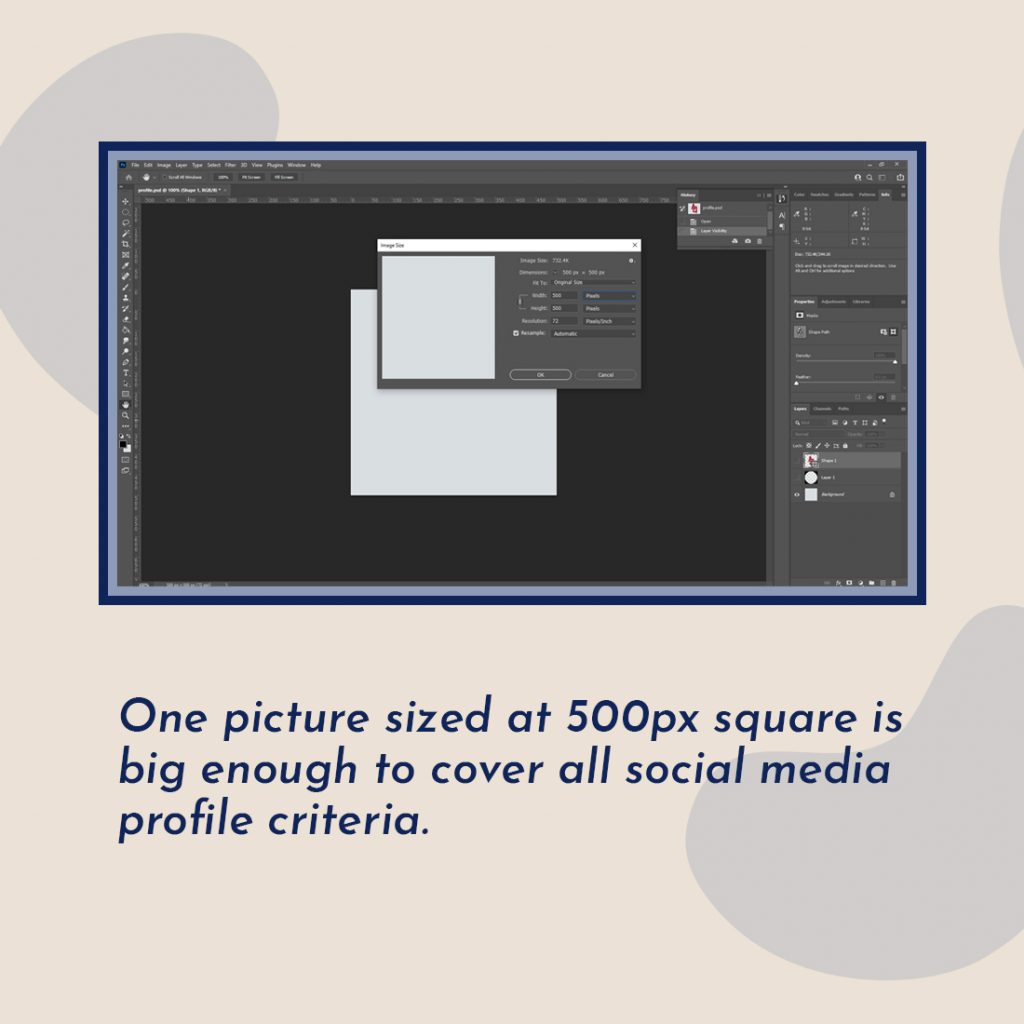Adjust the Density slider handle
This screenshot has height=1024, width=1024.
[895, 362]
